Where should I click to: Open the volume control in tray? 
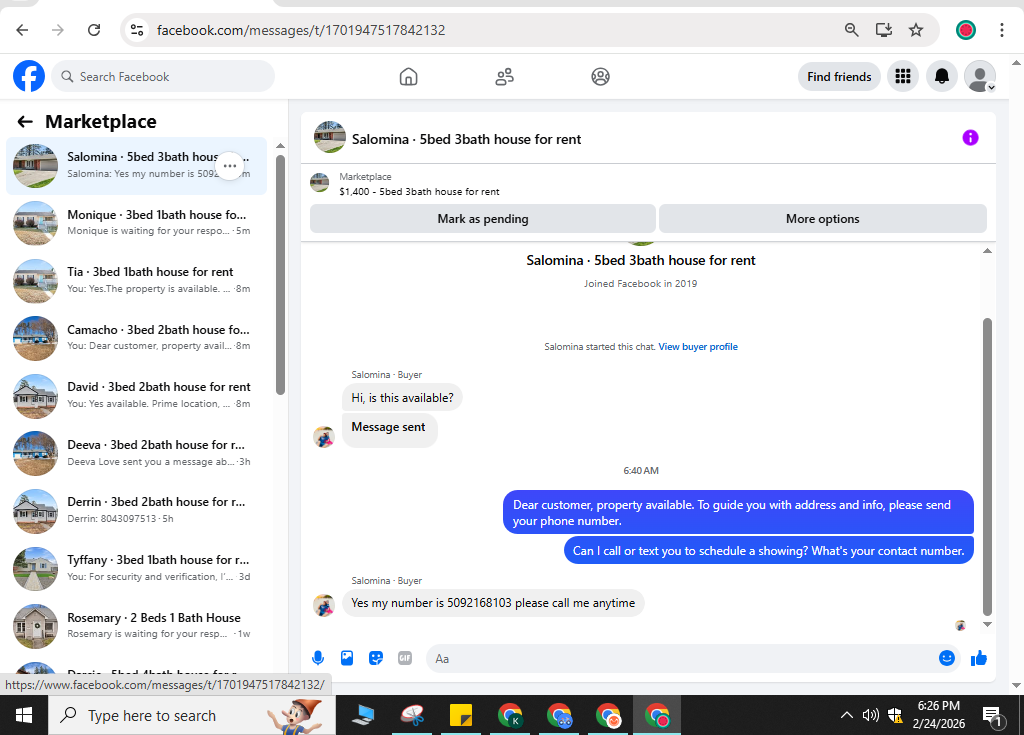coord(870,715)
